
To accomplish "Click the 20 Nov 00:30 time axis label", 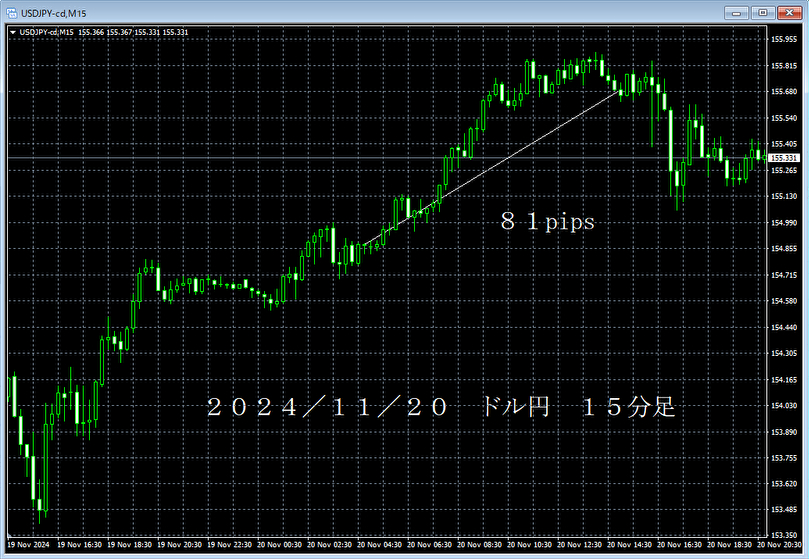I will click(x=280, y=545).
